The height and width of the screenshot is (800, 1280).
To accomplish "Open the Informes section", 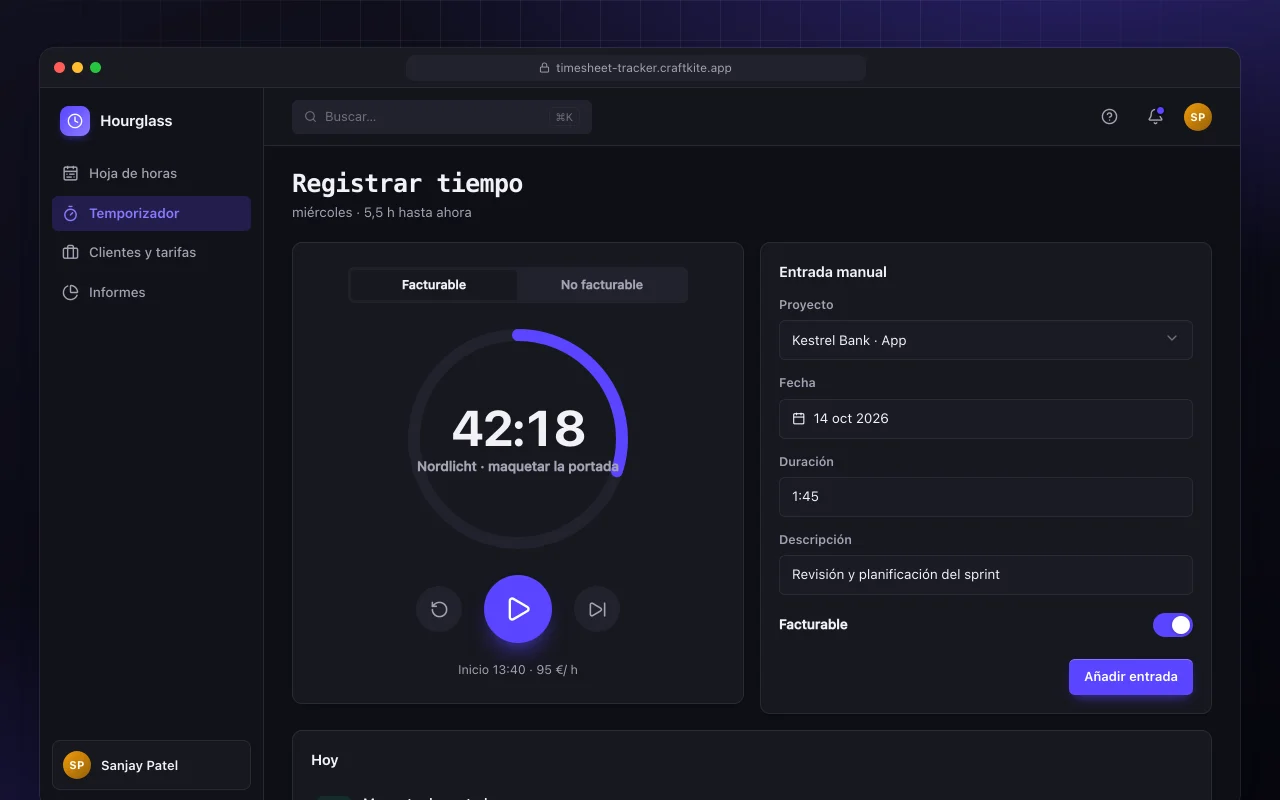I will point(151,292).
